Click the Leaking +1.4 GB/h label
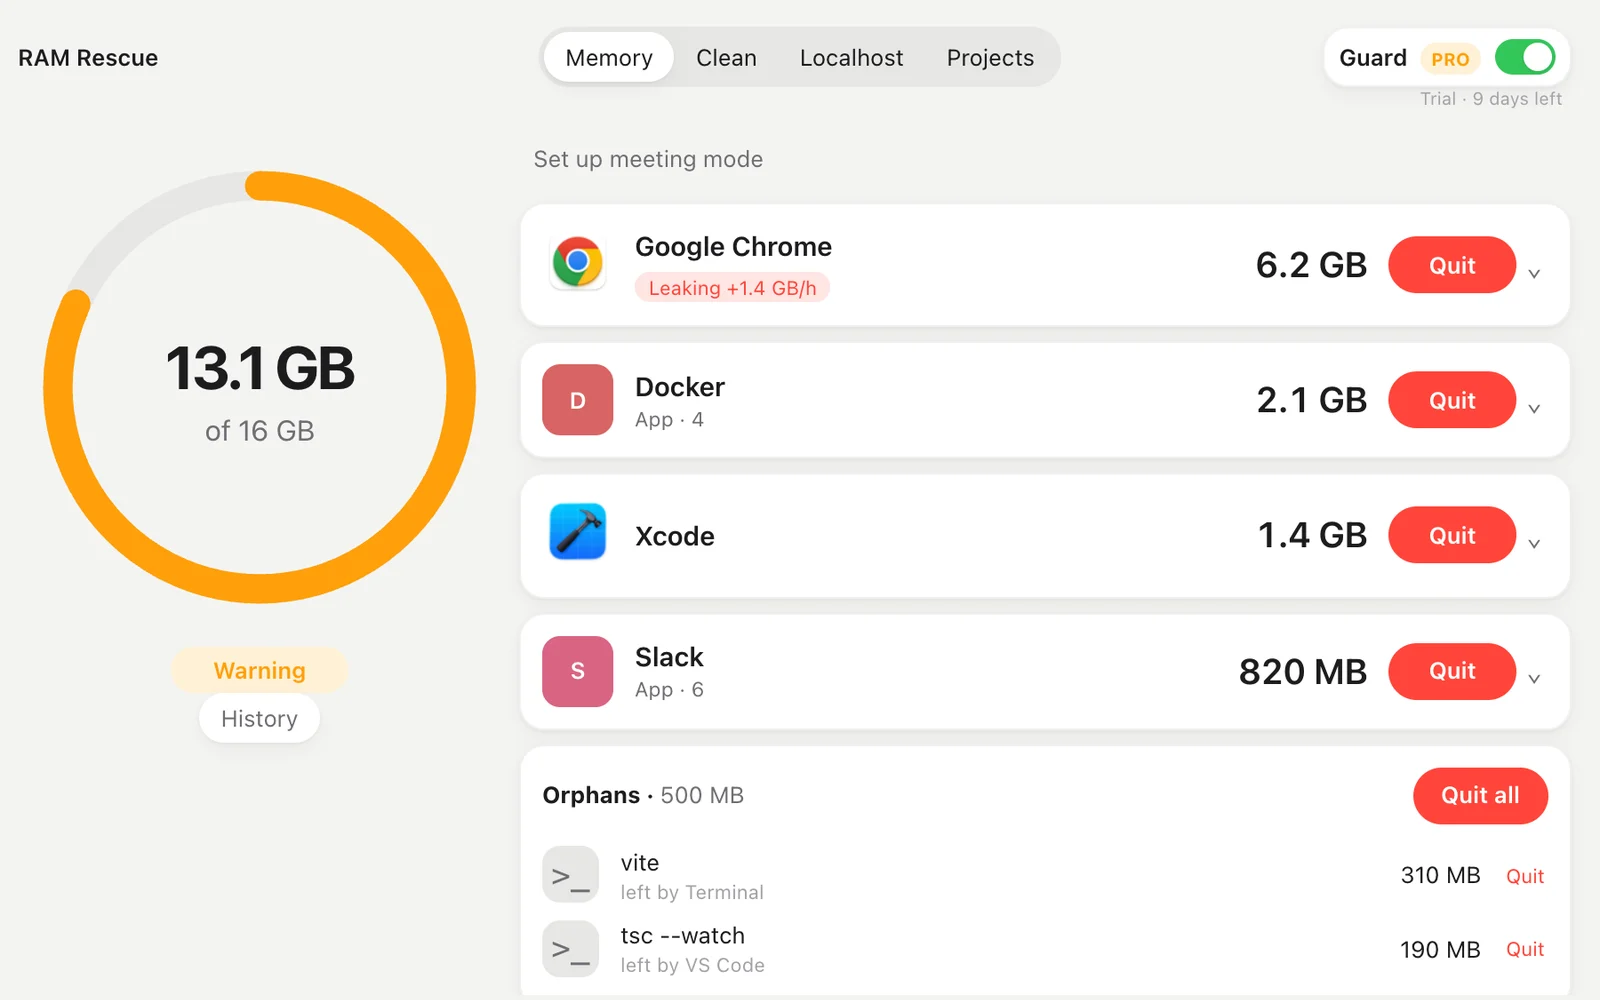1600x1000 pixels. [x=732, y=288]
